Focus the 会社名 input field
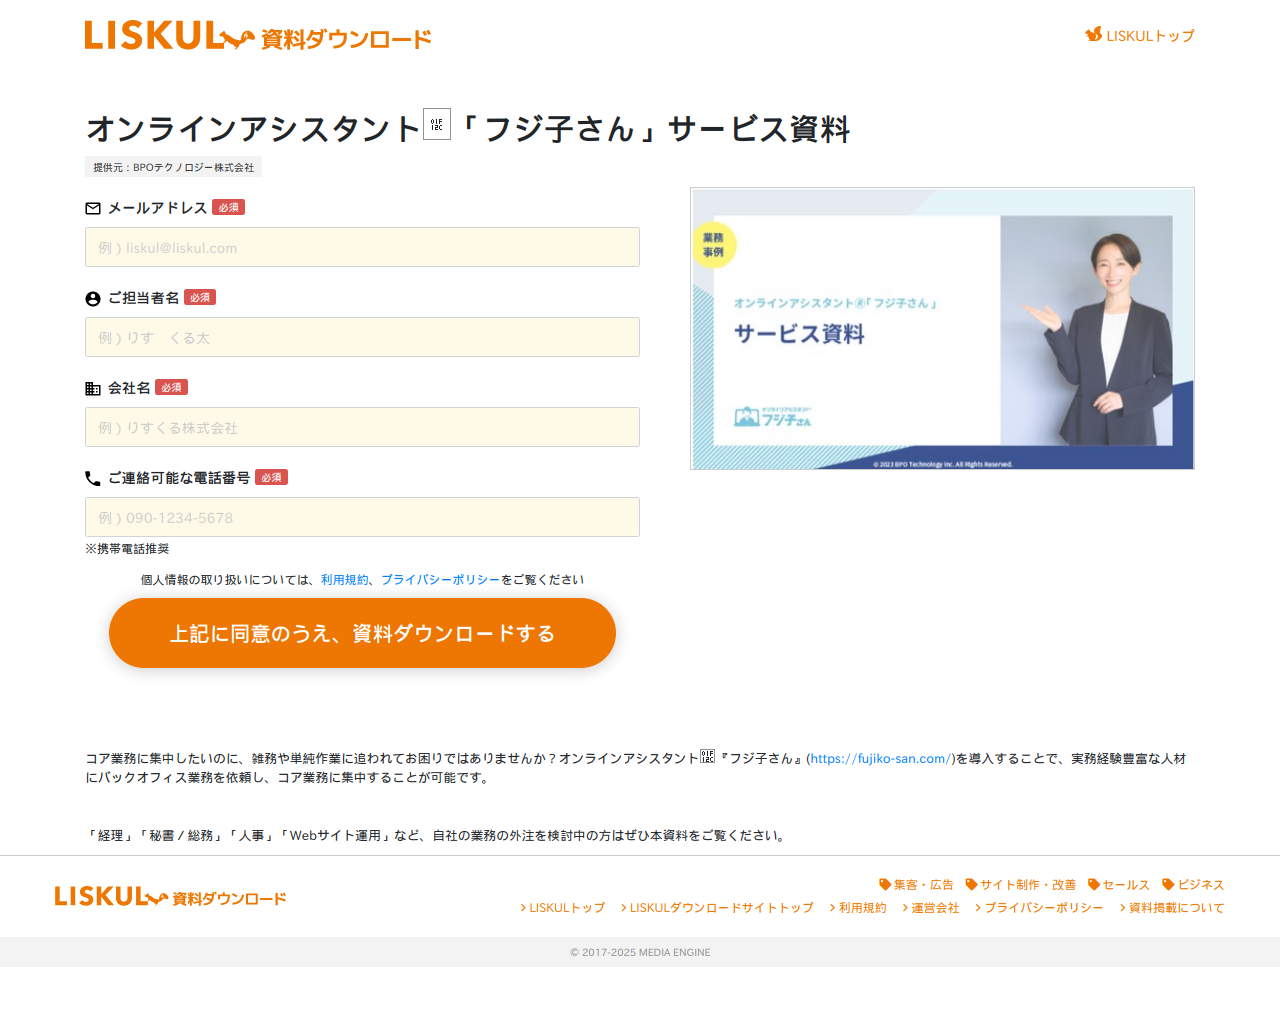 [x=362, y=427]
